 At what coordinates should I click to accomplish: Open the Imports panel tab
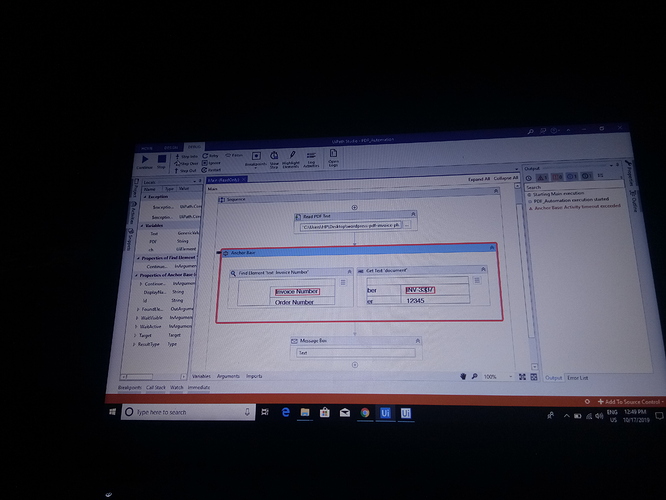(254, 376)
